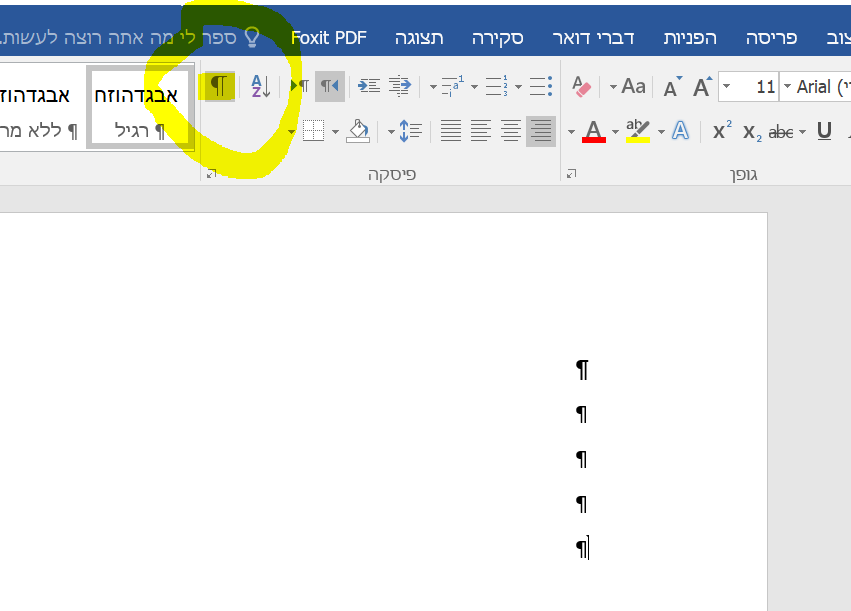Click the text effects outlined A icon

coord(681,131)
